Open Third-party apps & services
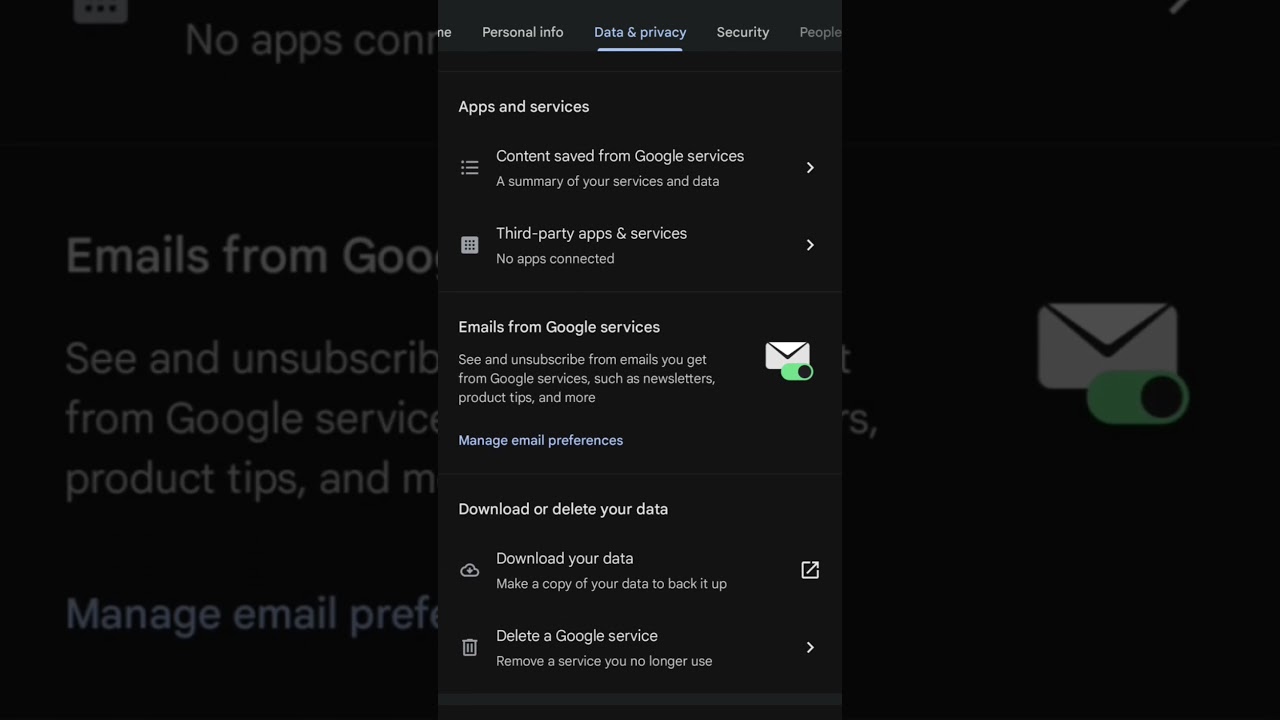Image resolution: width=1280 pixels, height=720 pixels. pos(640,245)
